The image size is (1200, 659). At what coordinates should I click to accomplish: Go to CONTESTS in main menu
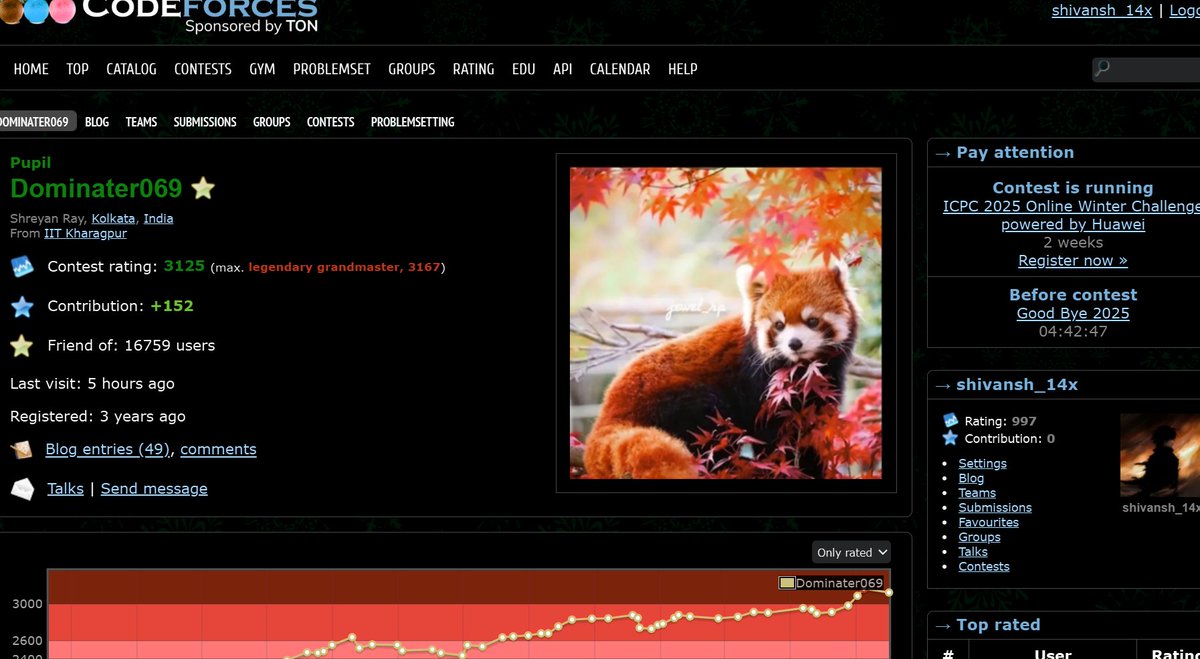tap(203, 69)
